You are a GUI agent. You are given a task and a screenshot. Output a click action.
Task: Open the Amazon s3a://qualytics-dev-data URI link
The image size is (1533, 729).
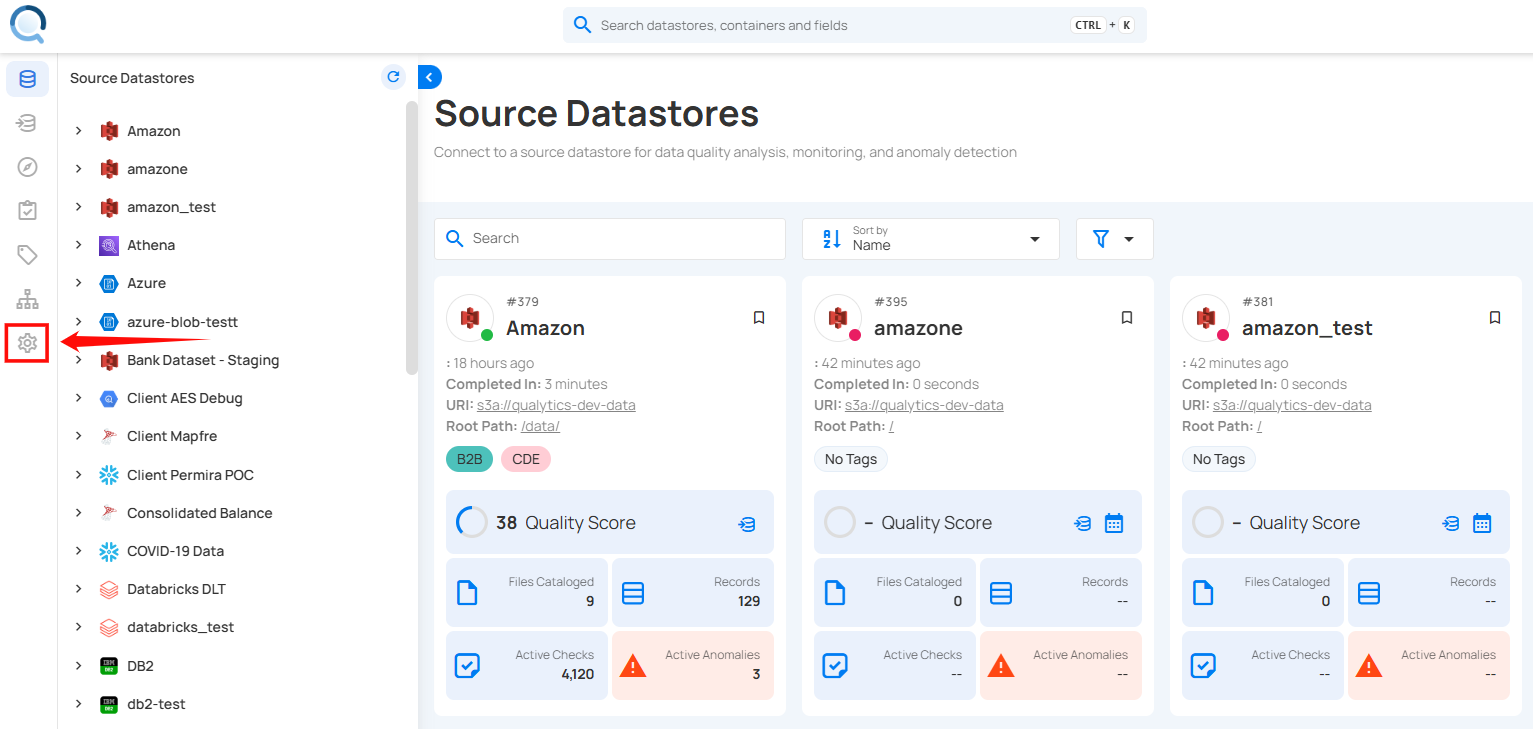(556, 405)
